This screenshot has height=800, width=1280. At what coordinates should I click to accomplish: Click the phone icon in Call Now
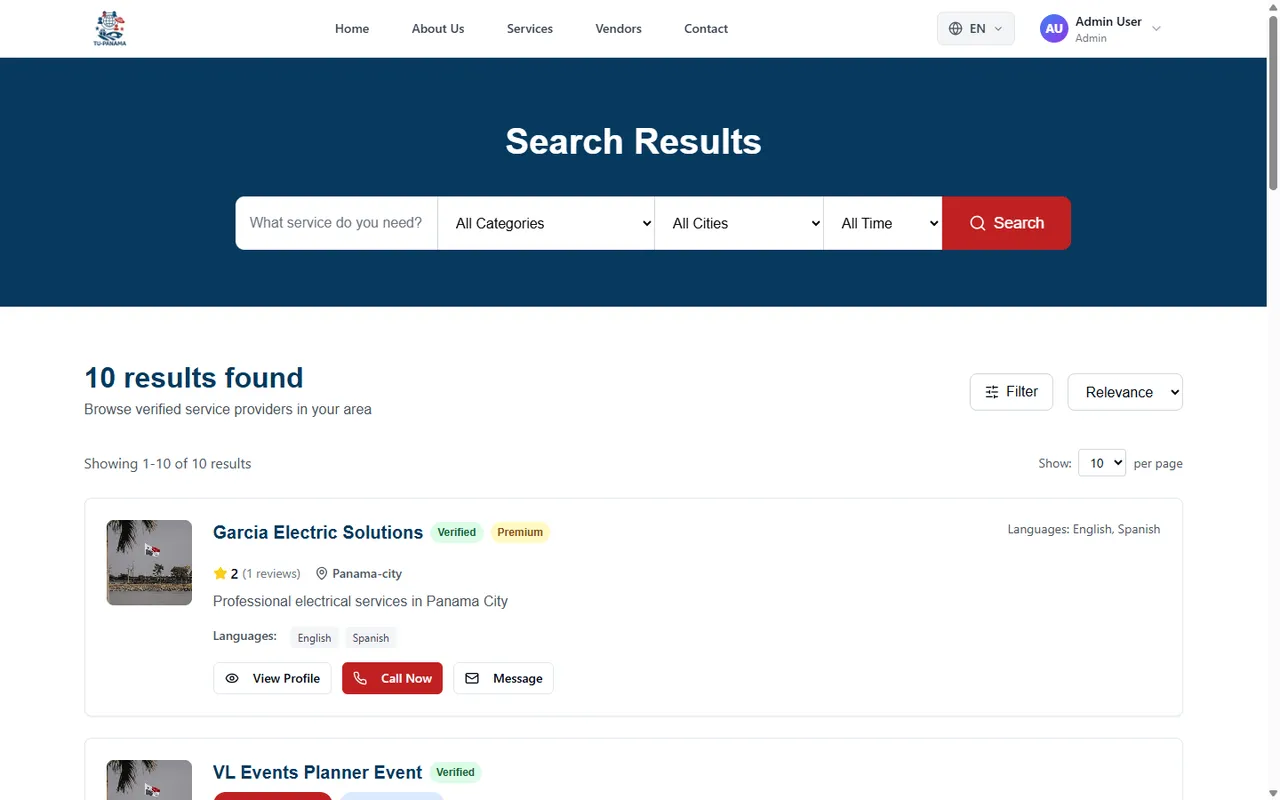point(360,678)
